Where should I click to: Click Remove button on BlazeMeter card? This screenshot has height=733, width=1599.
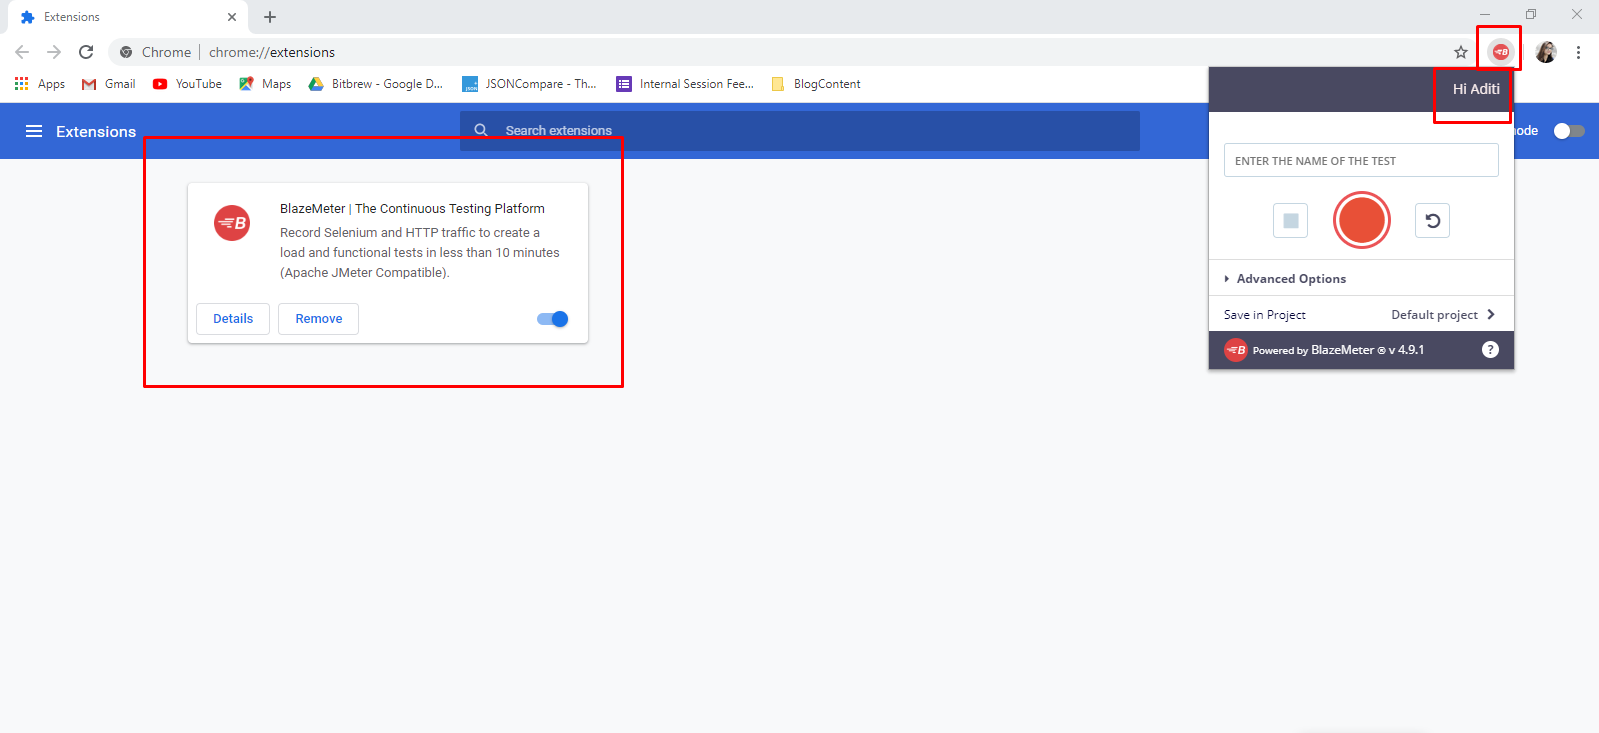point(319,319)
